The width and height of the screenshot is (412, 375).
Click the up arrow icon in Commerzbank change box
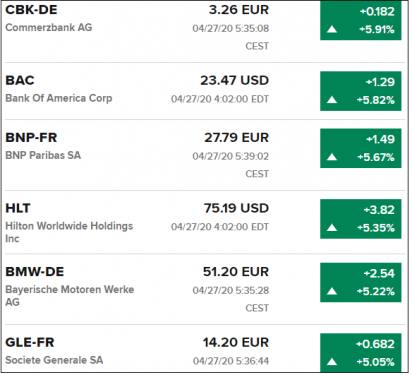click(332, 29)
